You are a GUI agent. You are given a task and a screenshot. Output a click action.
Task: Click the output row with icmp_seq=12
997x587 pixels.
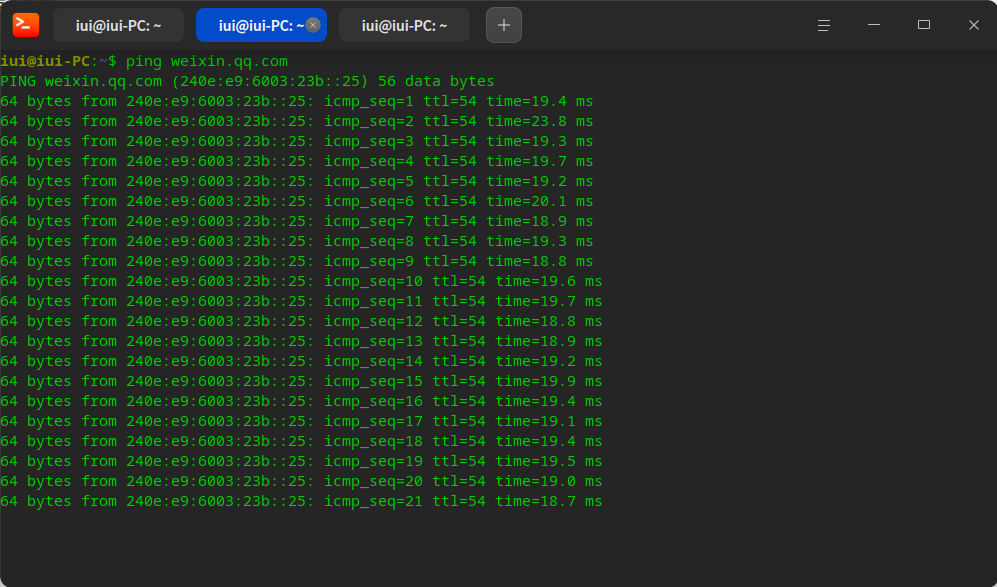click(301, 321)
